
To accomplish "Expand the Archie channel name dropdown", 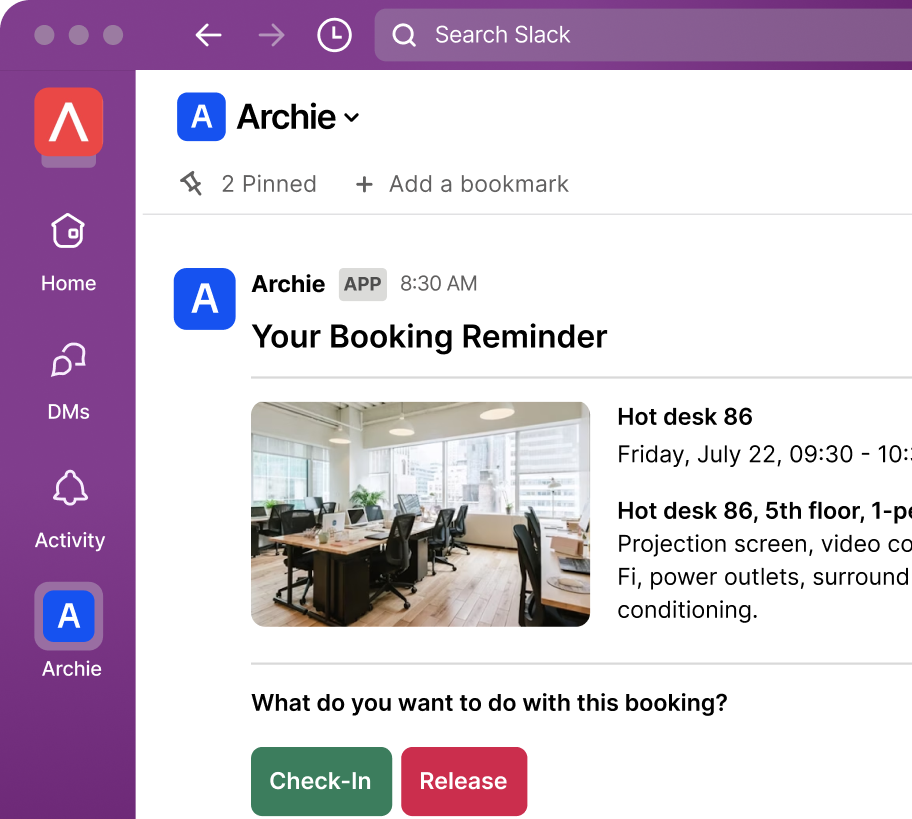I will point(351,118).
